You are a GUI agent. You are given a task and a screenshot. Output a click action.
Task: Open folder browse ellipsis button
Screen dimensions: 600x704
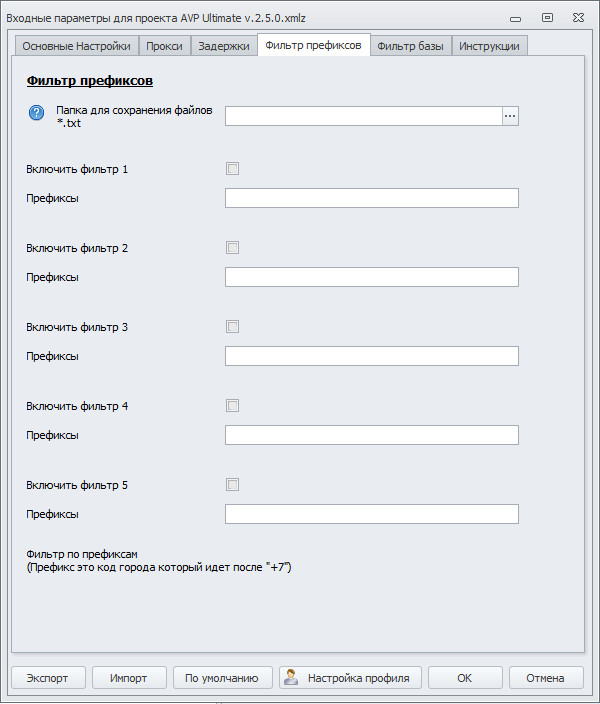point(510,116)
